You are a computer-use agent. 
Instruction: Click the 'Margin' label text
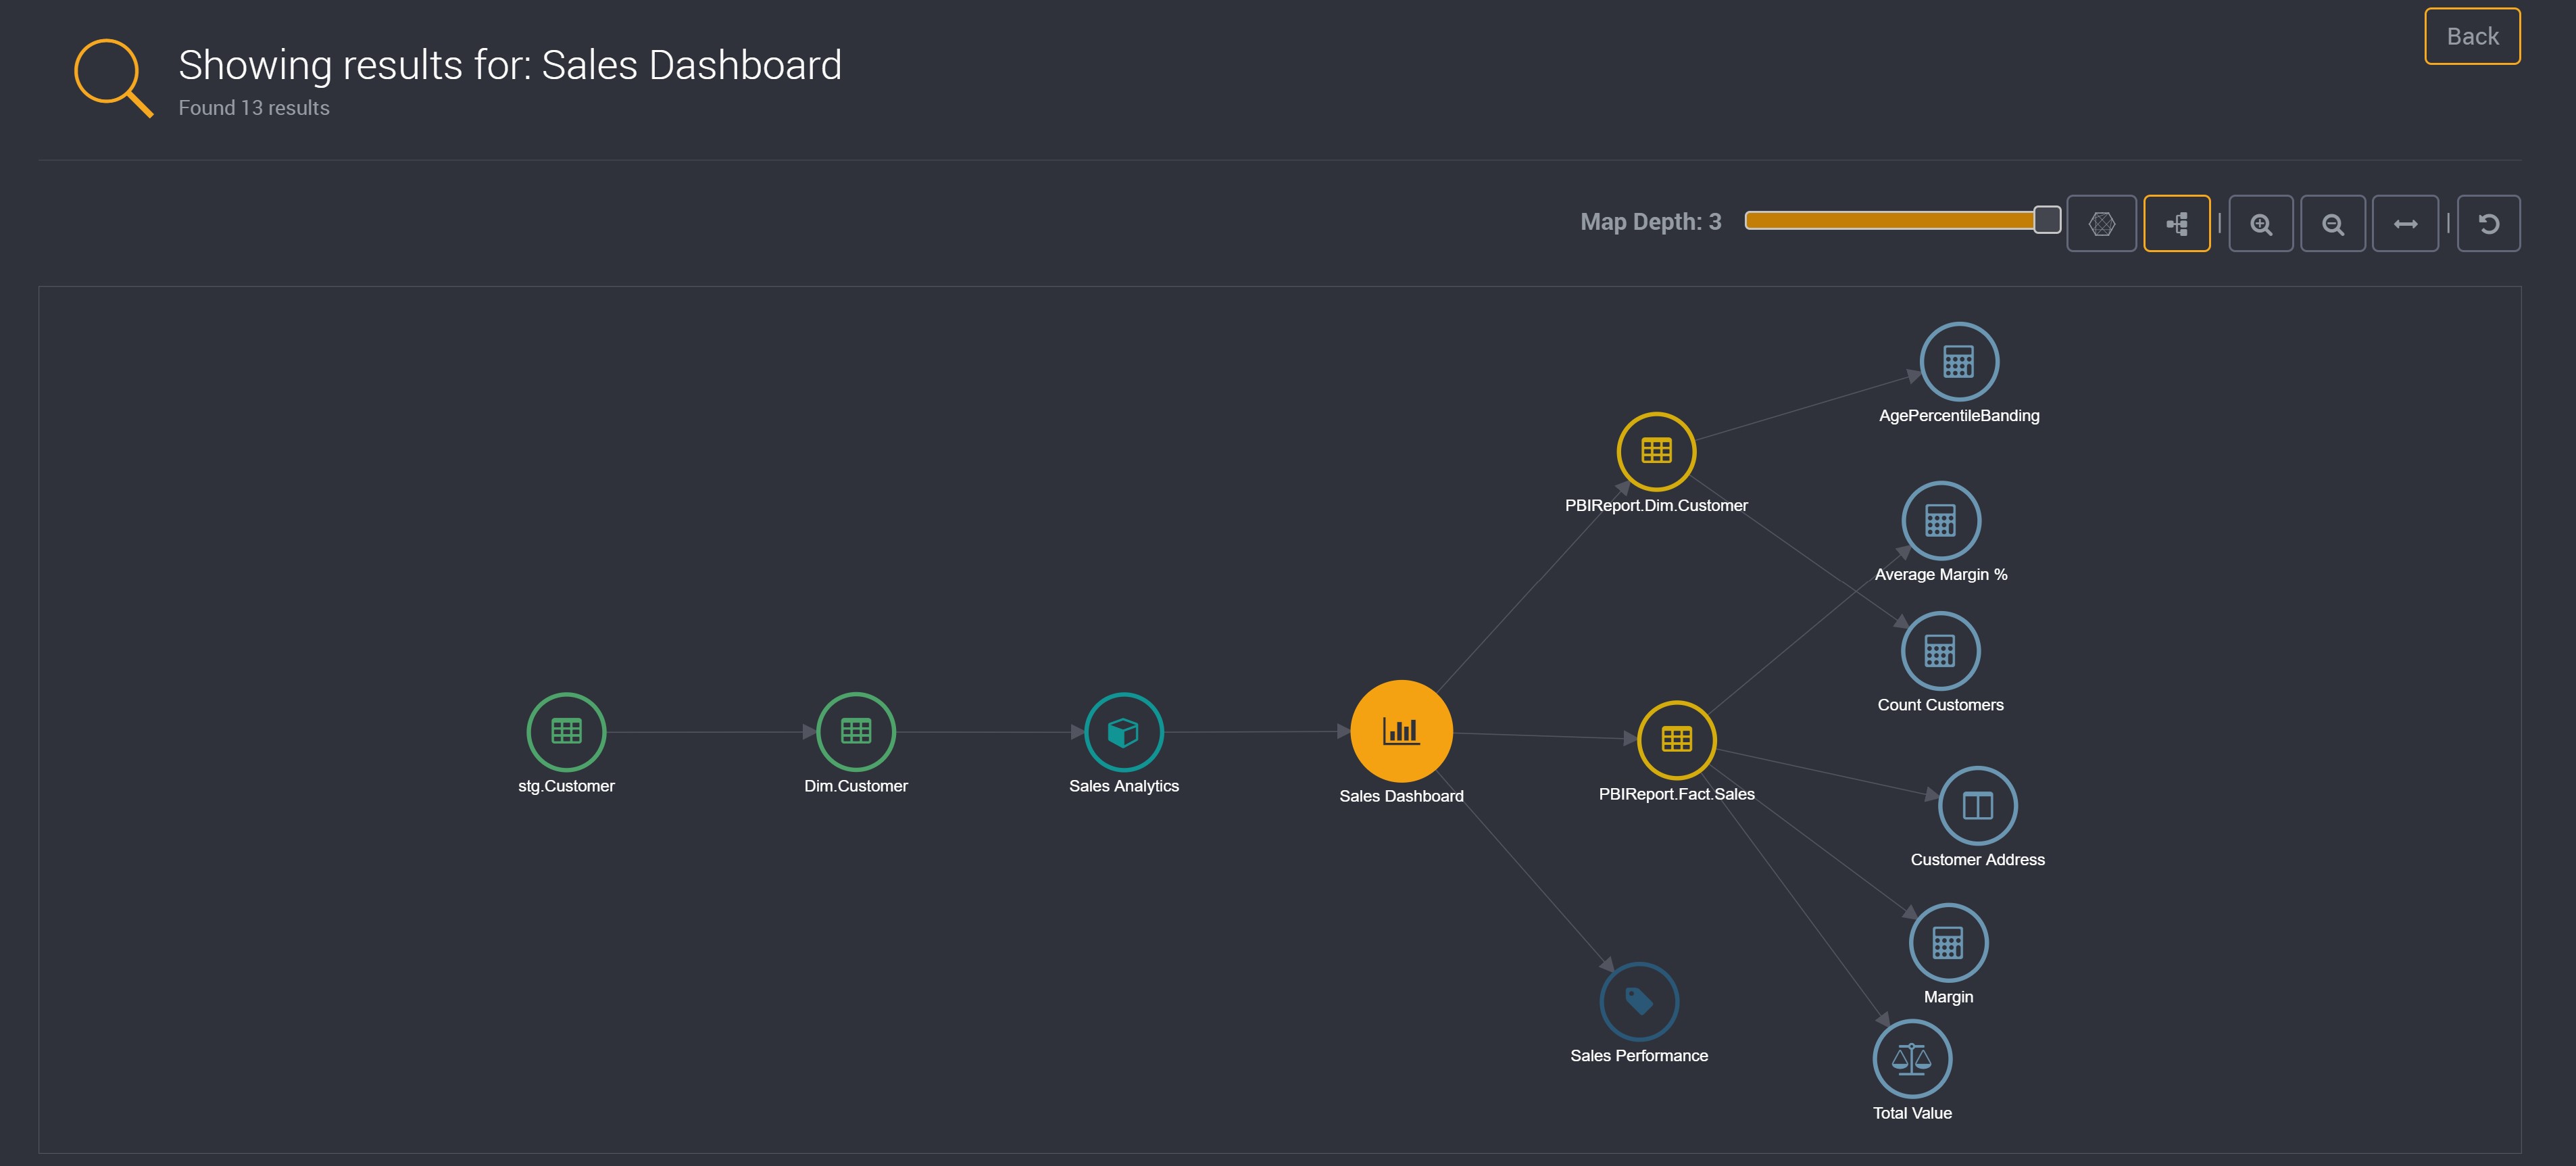[x=1948, y=997]
